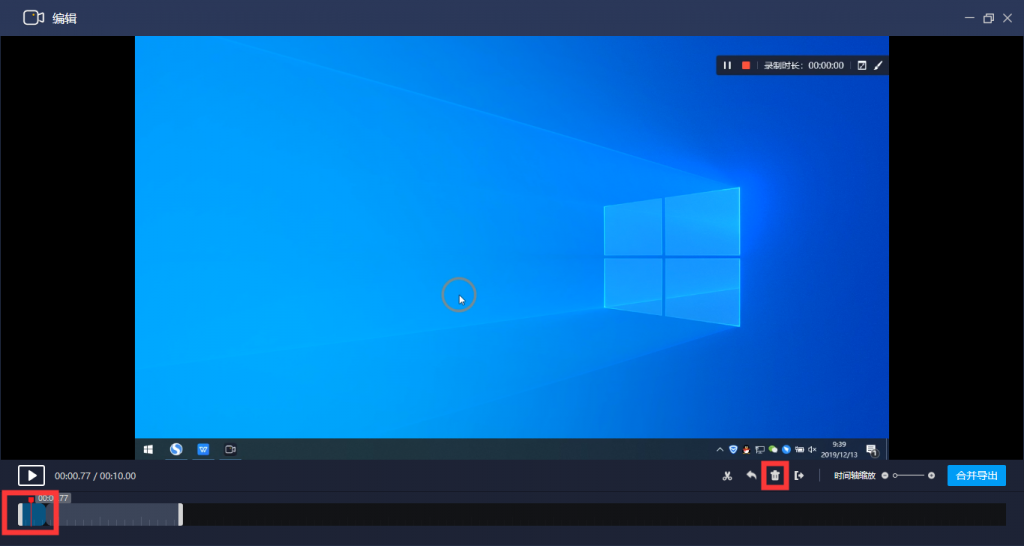
Task: Select the scissors cut tool
Action: click(728, 476)
